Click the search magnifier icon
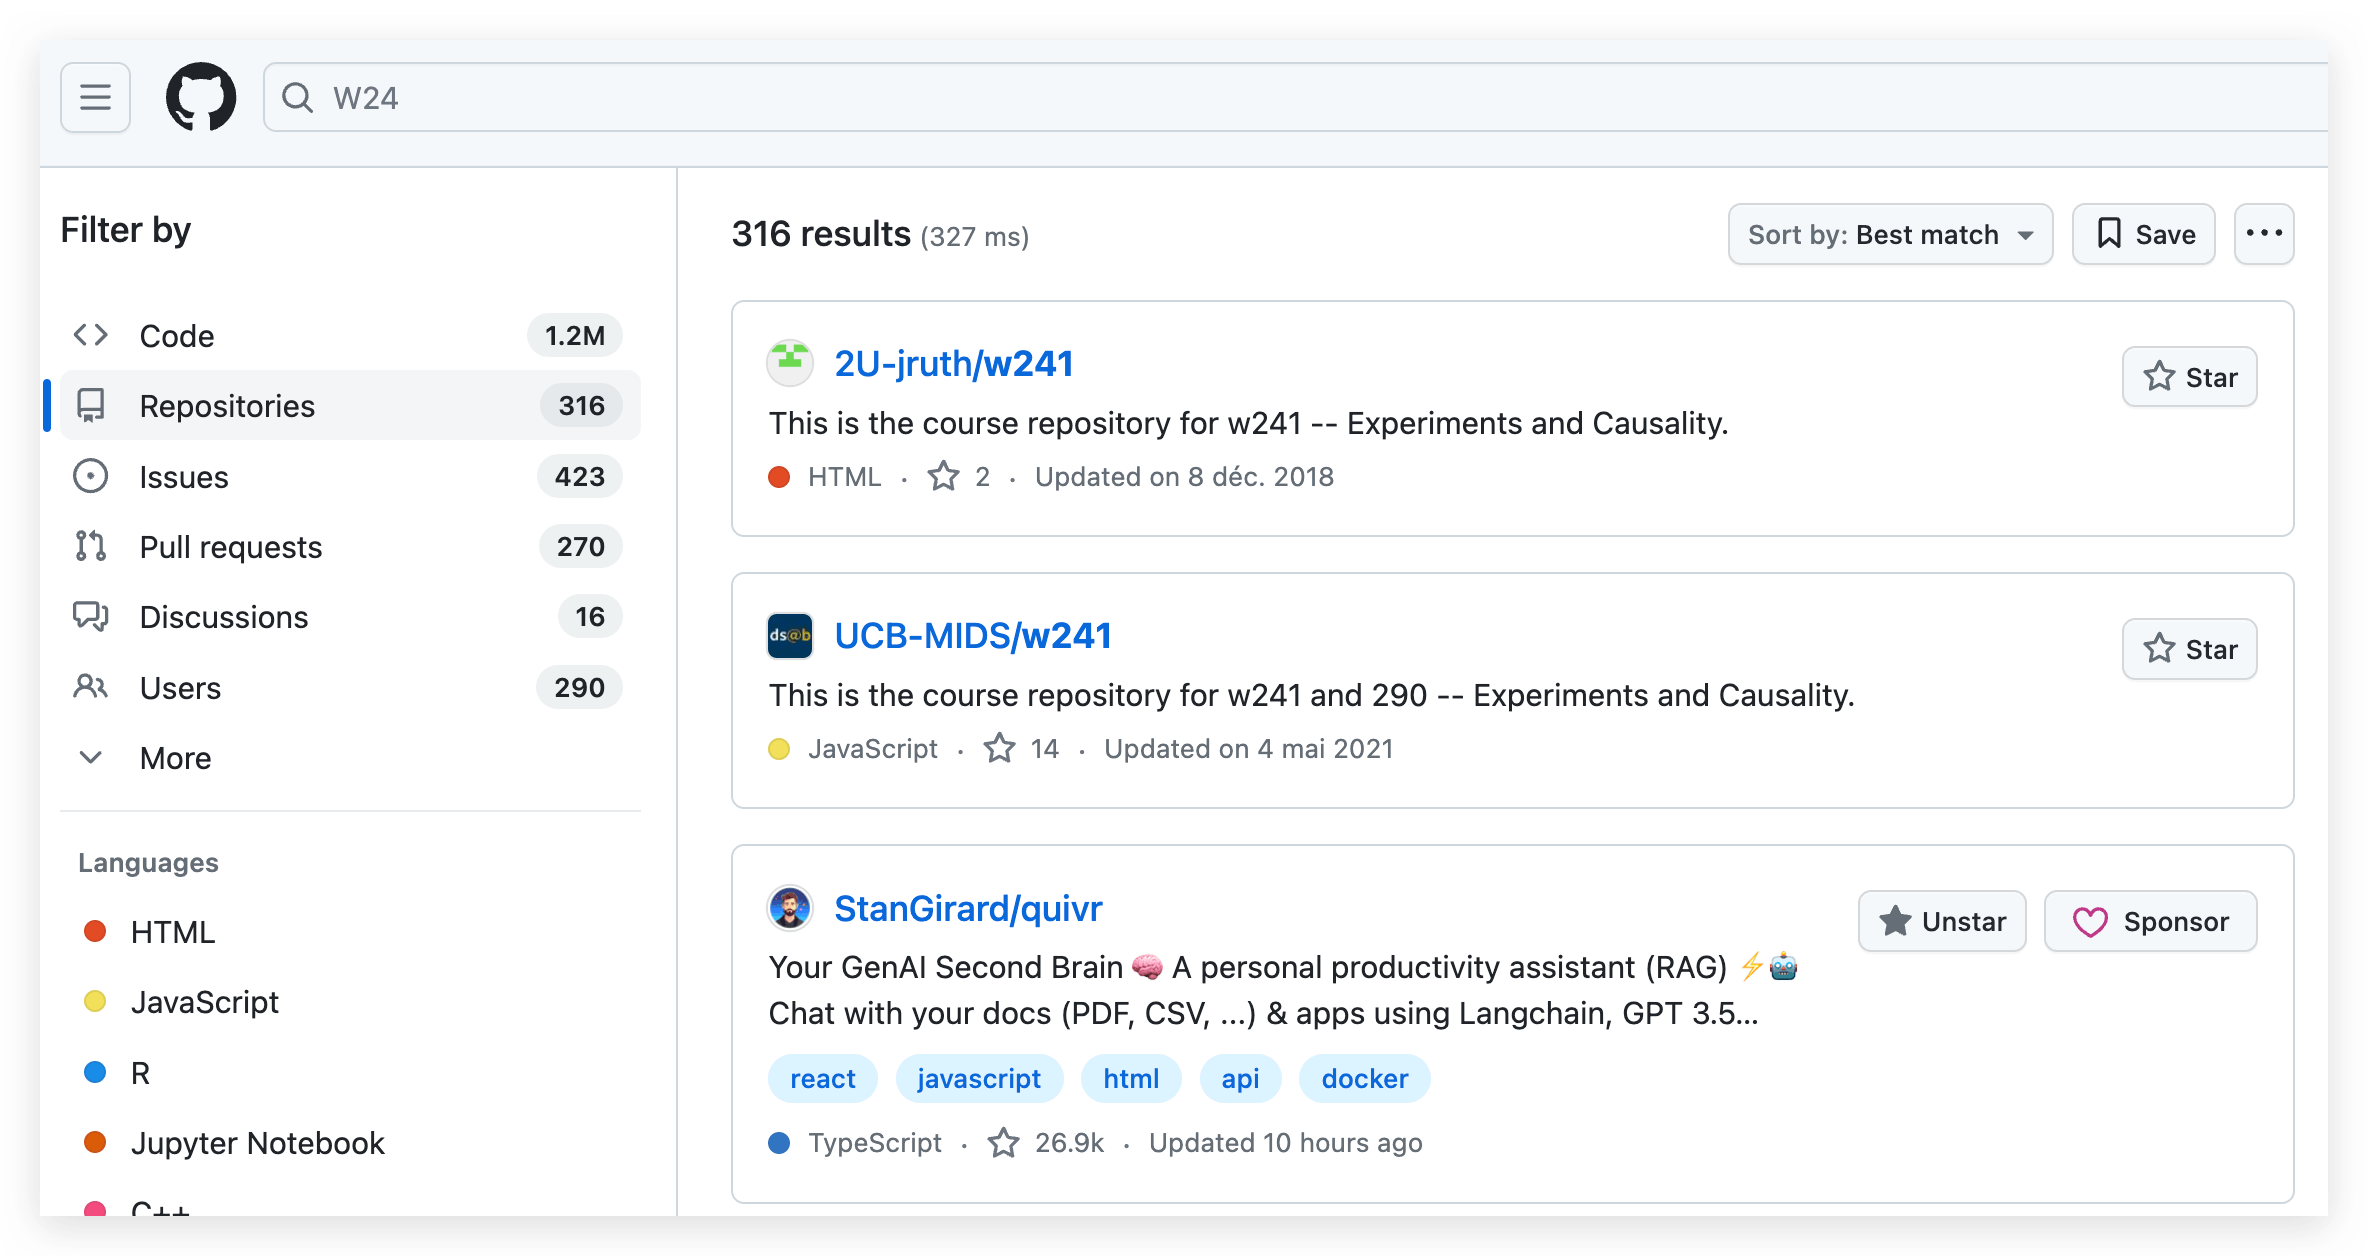Screen dimensions: 2368x1256 pos(297,97)
